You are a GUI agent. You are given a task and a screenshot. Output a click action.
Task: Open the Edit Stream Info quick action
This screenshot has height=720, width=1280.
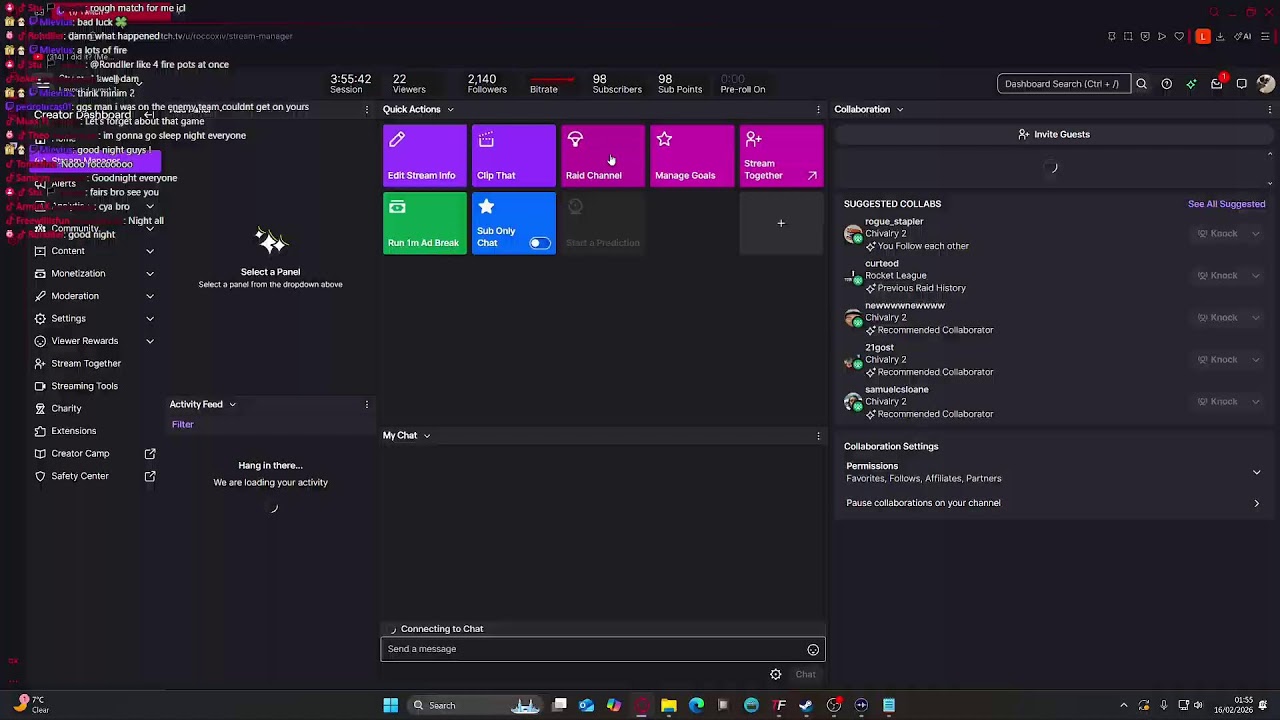point(424,155)
